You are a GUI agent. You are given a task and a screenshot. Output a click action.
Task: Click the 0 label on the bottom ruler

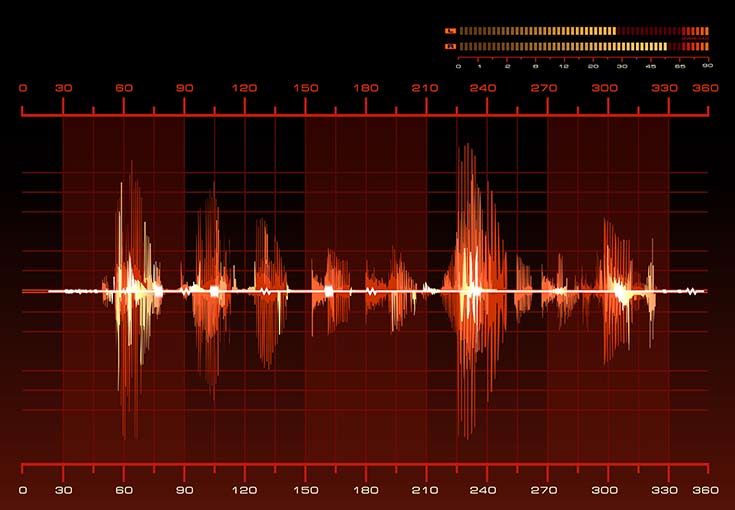coord(22,490)
